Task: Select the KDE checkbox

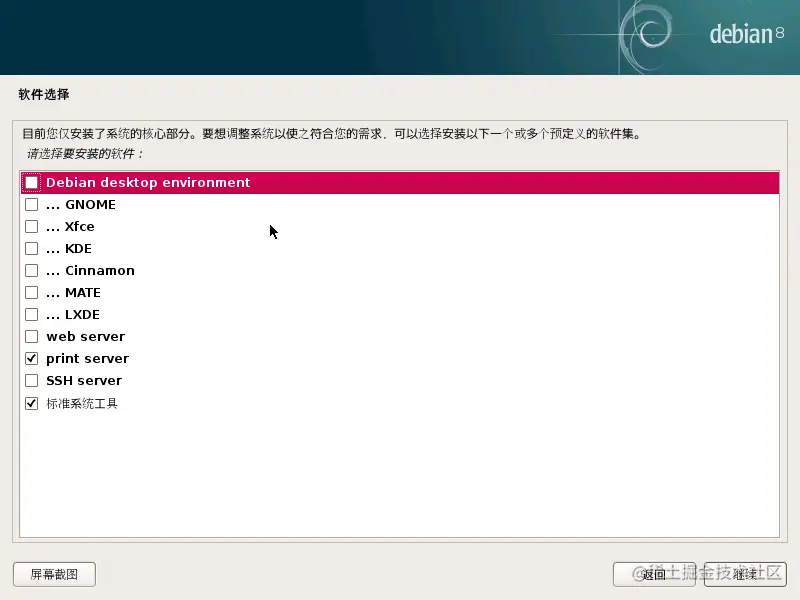Action: pyautogui.click(x=32, y=248)
